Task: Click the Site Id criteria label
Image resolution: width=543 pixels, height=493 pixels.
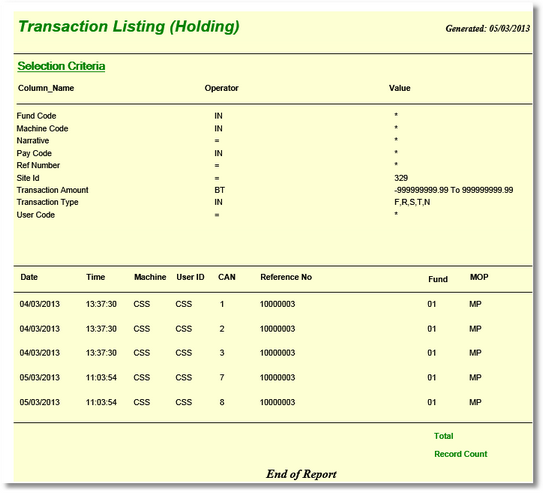Action: coord(28,178)
